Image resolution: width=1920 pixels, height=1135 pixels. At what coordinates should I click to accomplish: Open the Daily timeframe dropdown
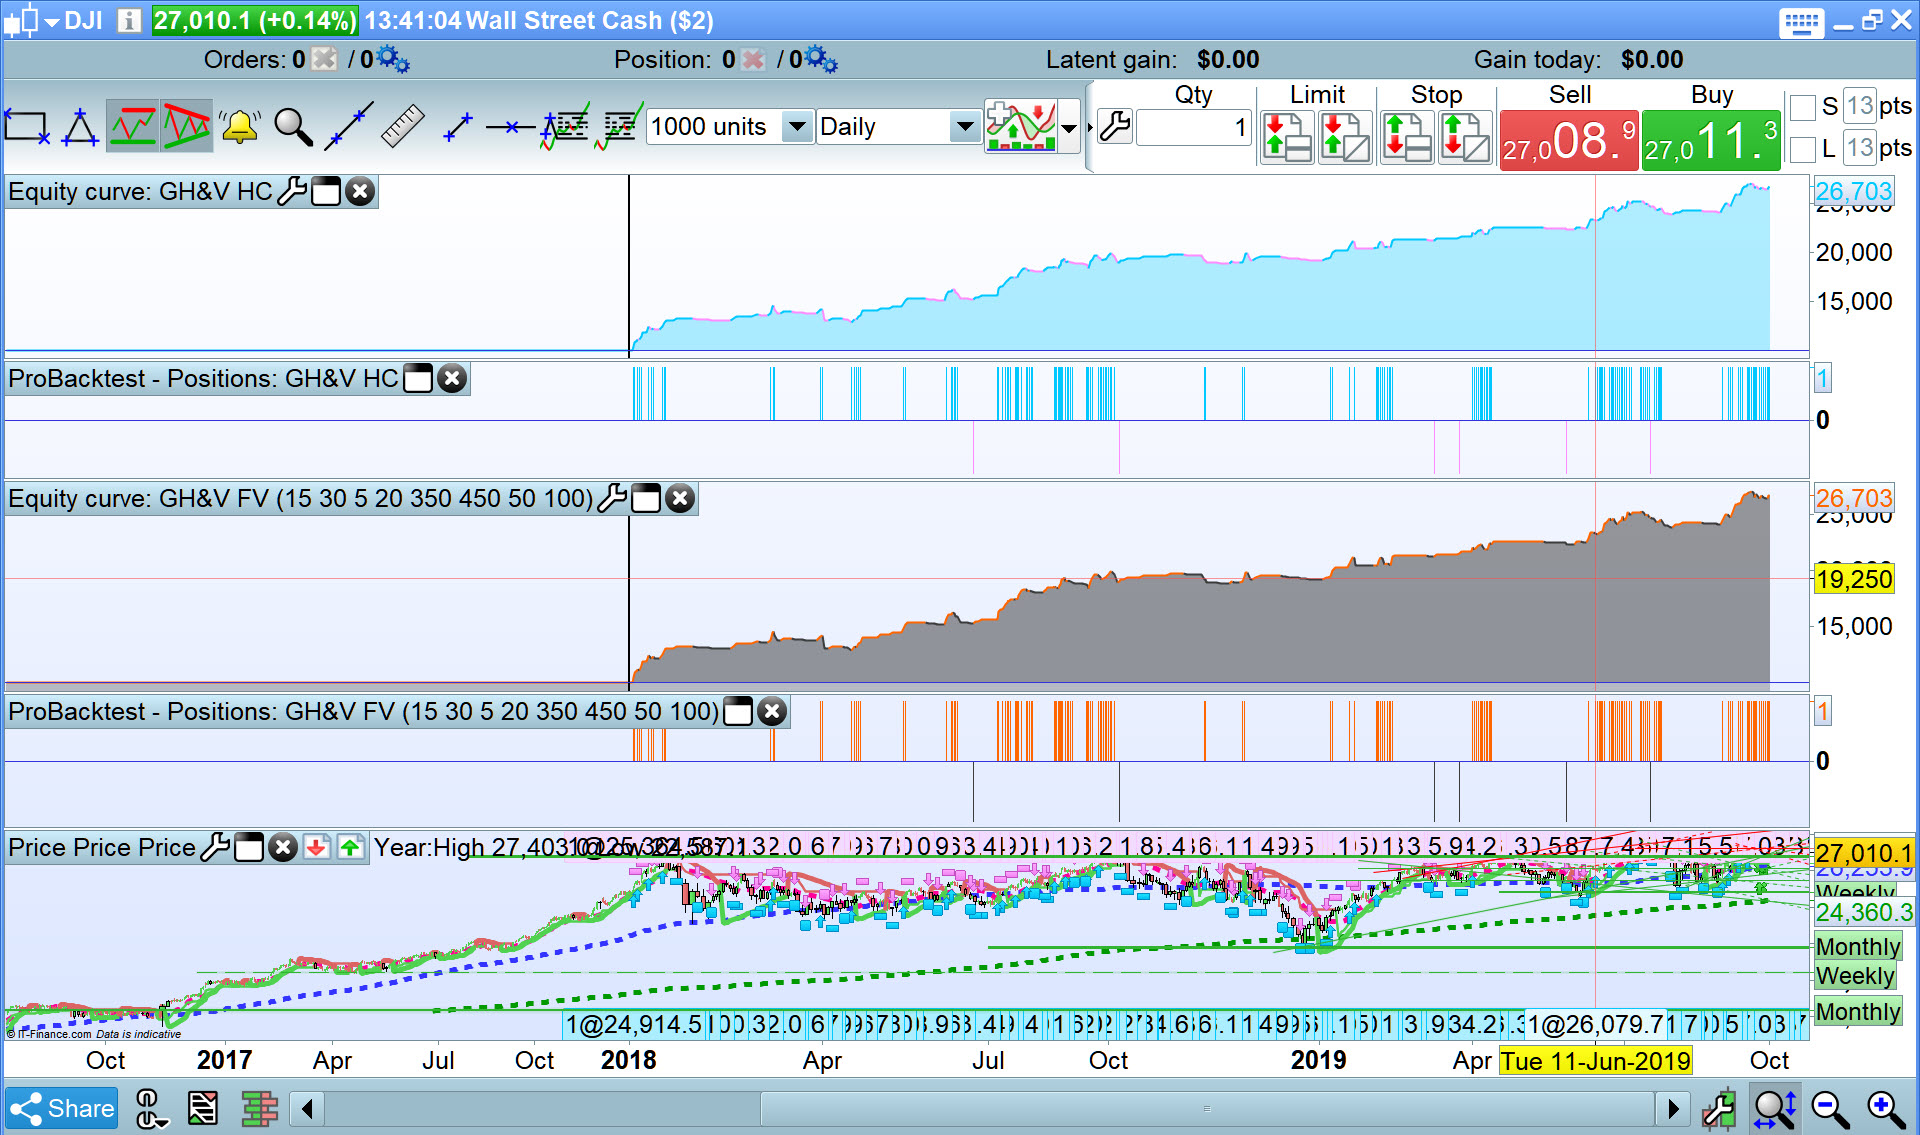(x=964, y=127)
